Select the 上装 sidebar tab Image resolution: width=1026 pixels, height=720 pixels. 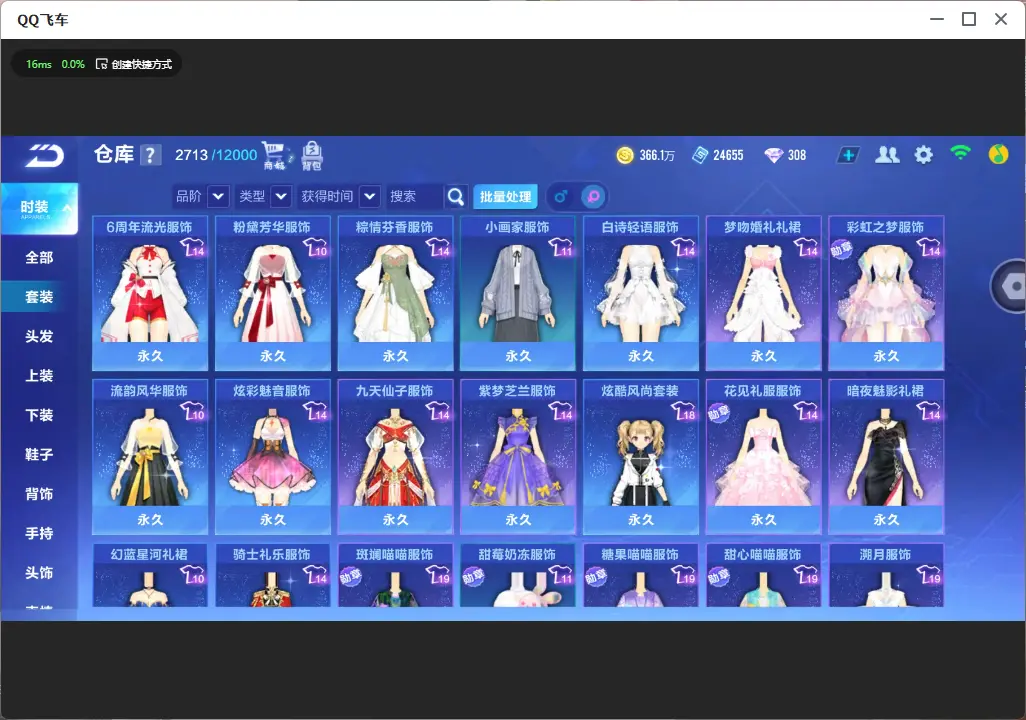click(x=39, y=376)
